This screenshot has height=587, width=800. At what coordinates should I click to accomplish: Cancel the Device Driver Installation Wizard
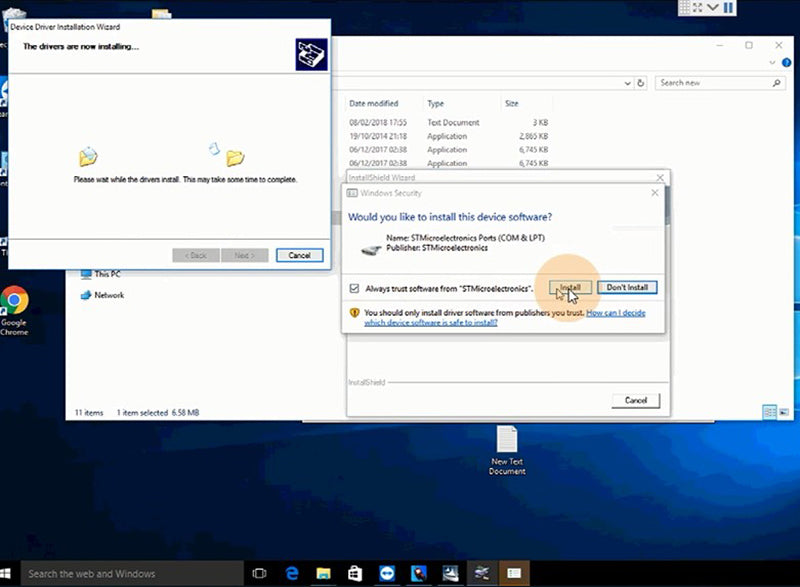[299, 256]
